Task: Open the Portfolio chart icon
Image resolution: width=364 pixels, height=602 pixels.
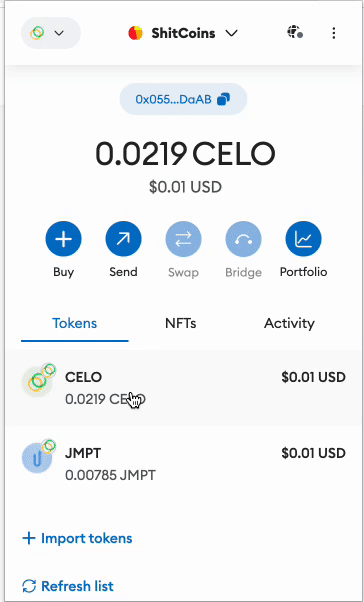Action: pos(303,239)
